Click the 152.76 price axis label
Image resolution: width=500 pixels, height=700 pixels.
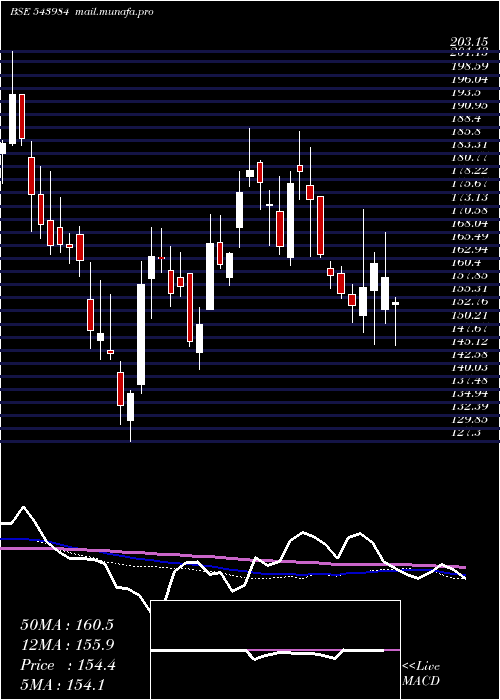(x=469, y=302)
